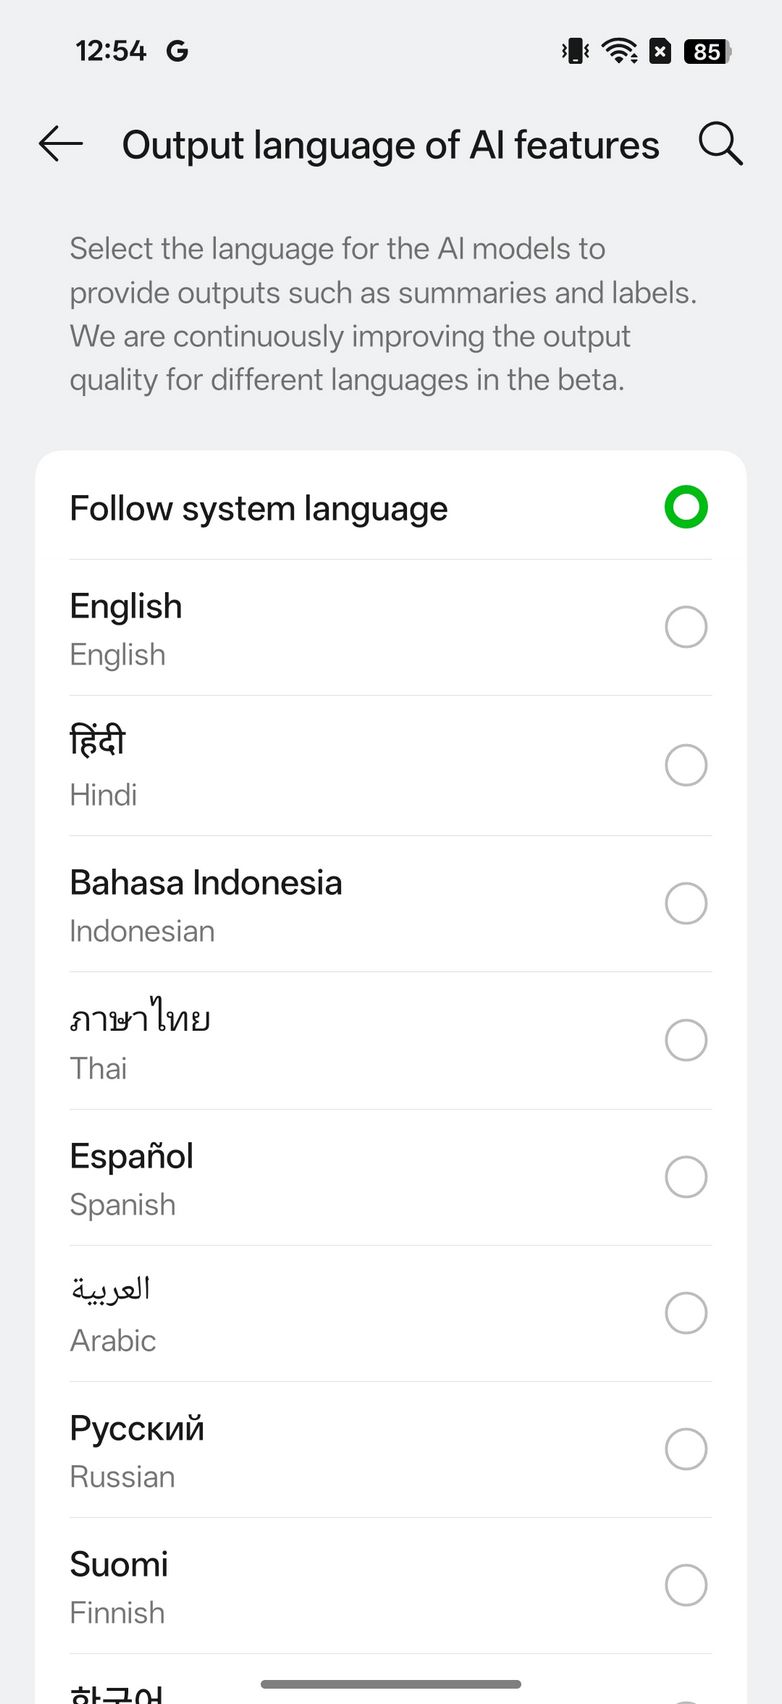Tap the Wi-Fi status icon

pyautogui.click(x=620, y=51)
